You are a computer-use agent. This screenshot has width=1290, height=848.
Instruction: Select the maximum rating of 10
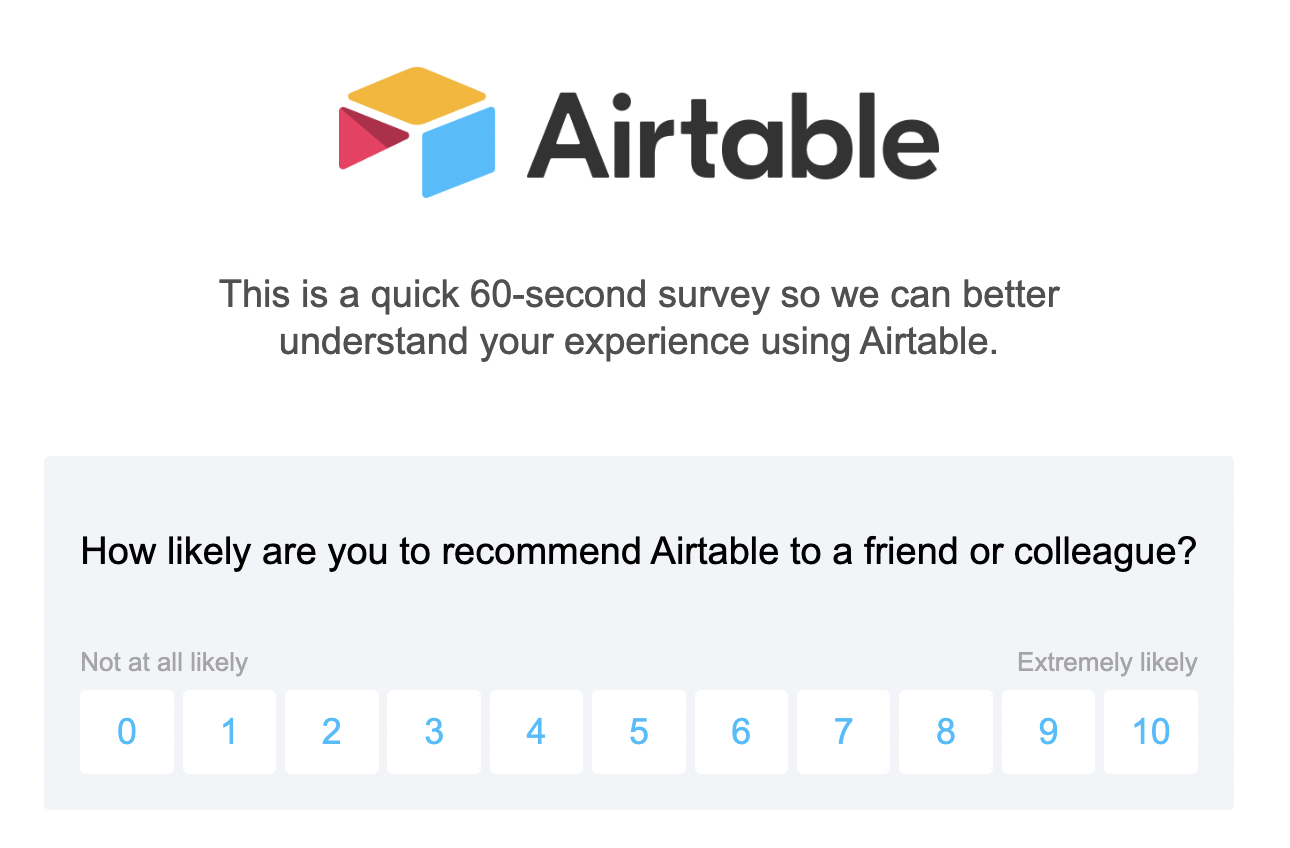1150,732
